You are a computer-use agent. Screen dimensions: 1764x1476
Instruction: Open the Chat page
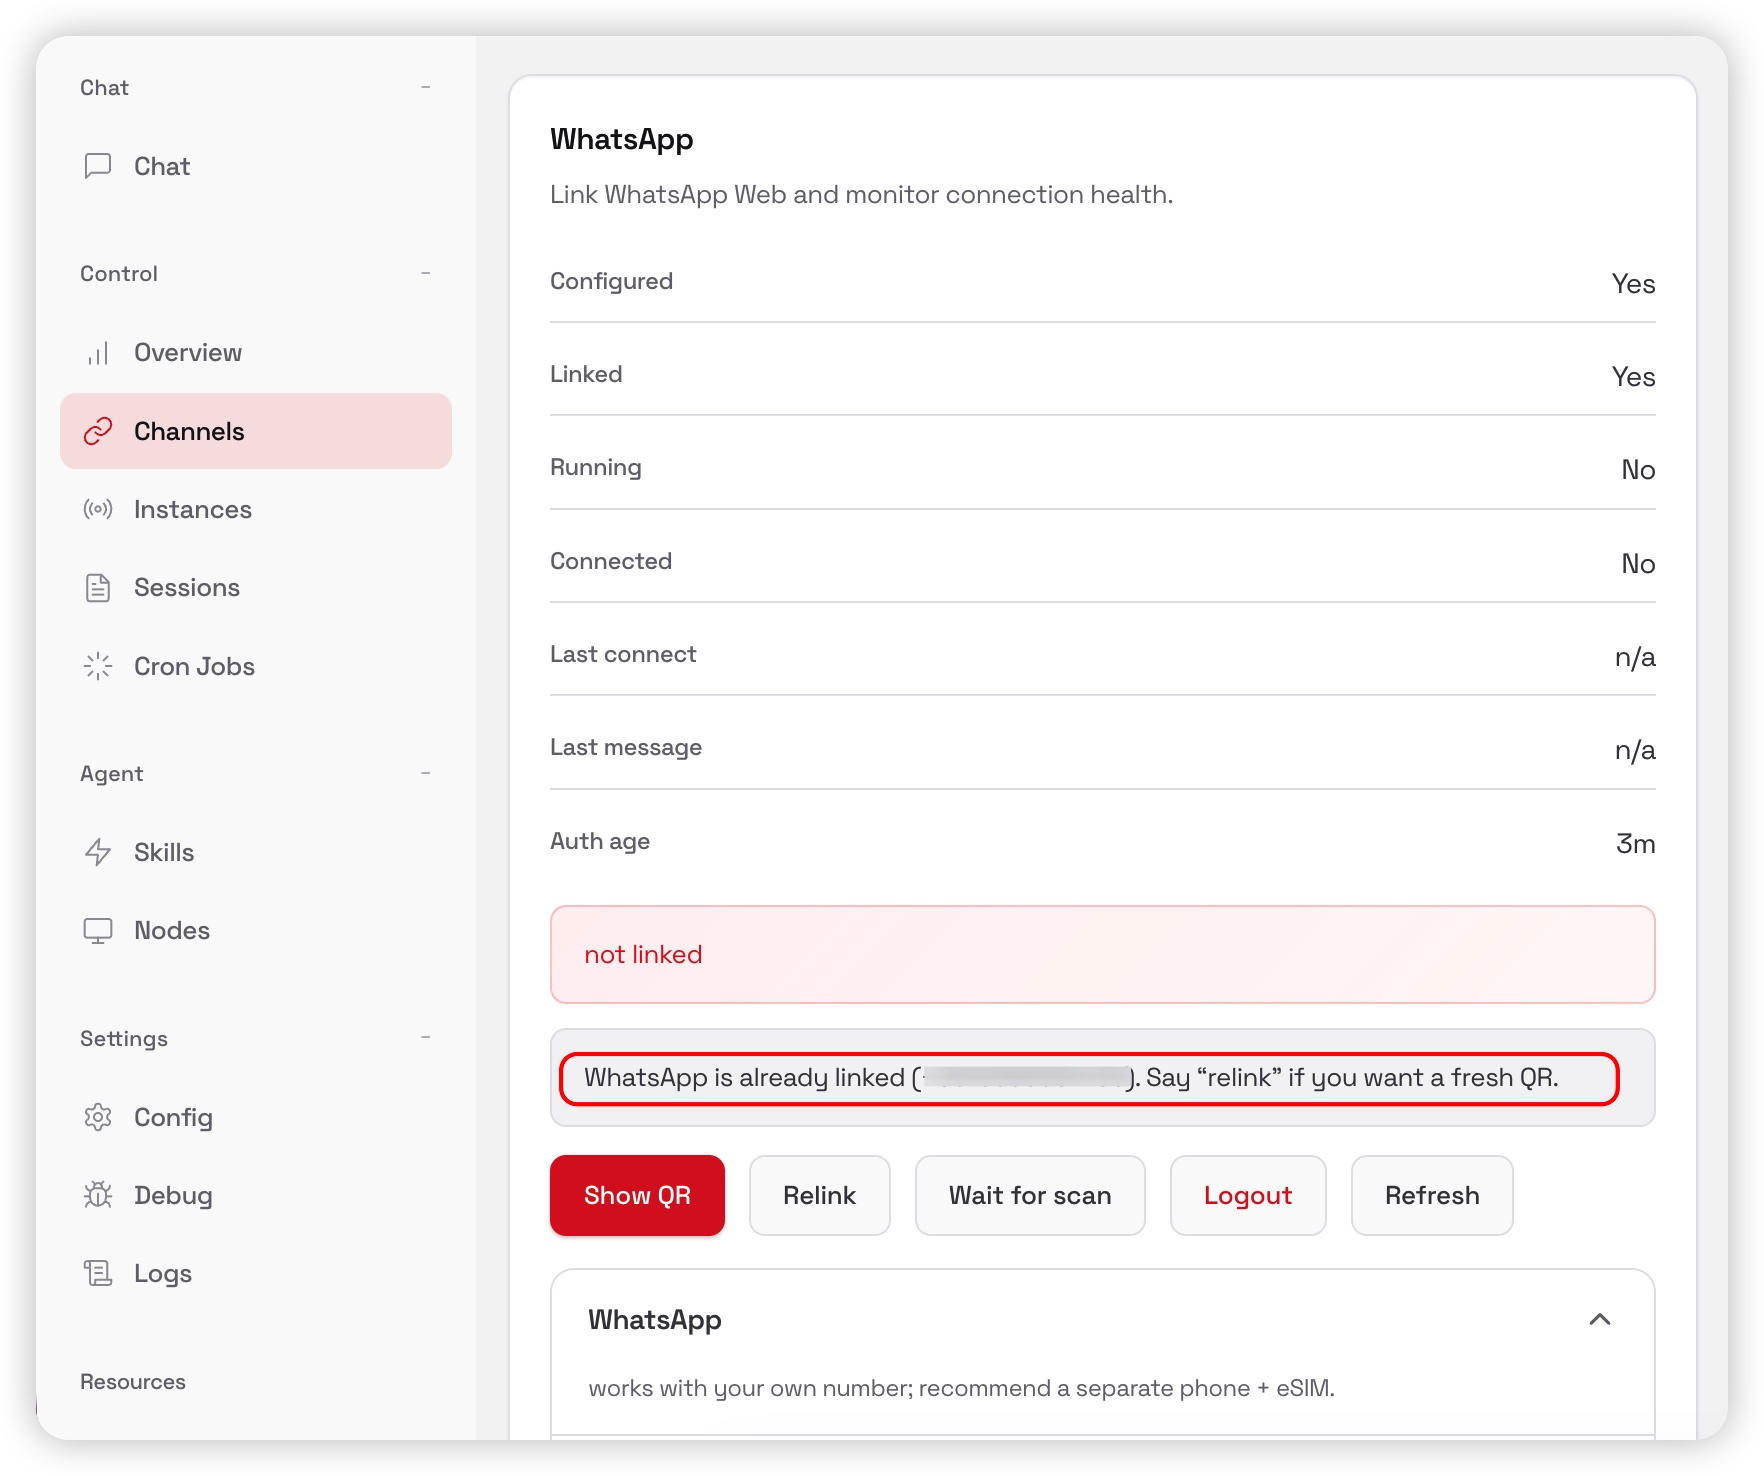point(256,166)
